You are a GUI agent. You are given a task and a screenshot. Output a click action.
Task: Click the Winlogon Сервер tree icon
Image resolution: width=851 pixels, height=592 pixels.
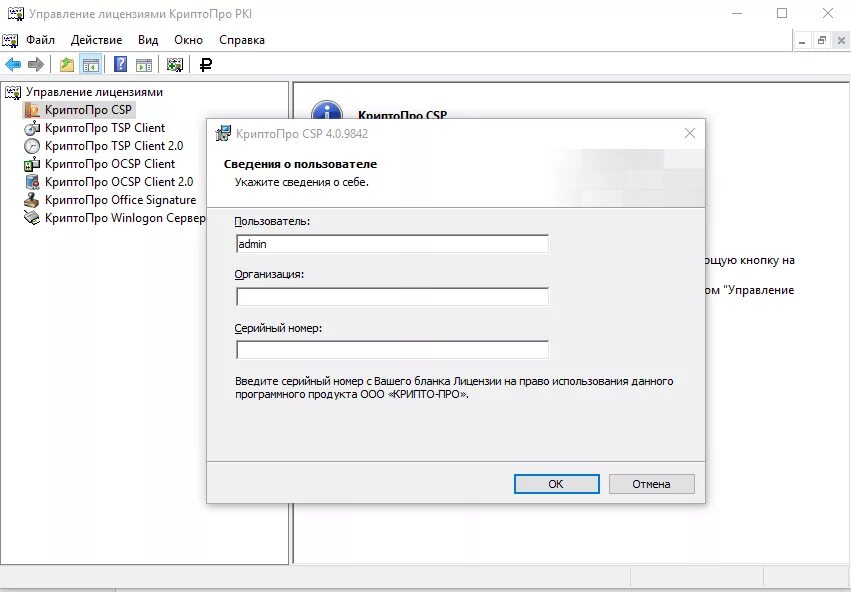click(32, 218)
